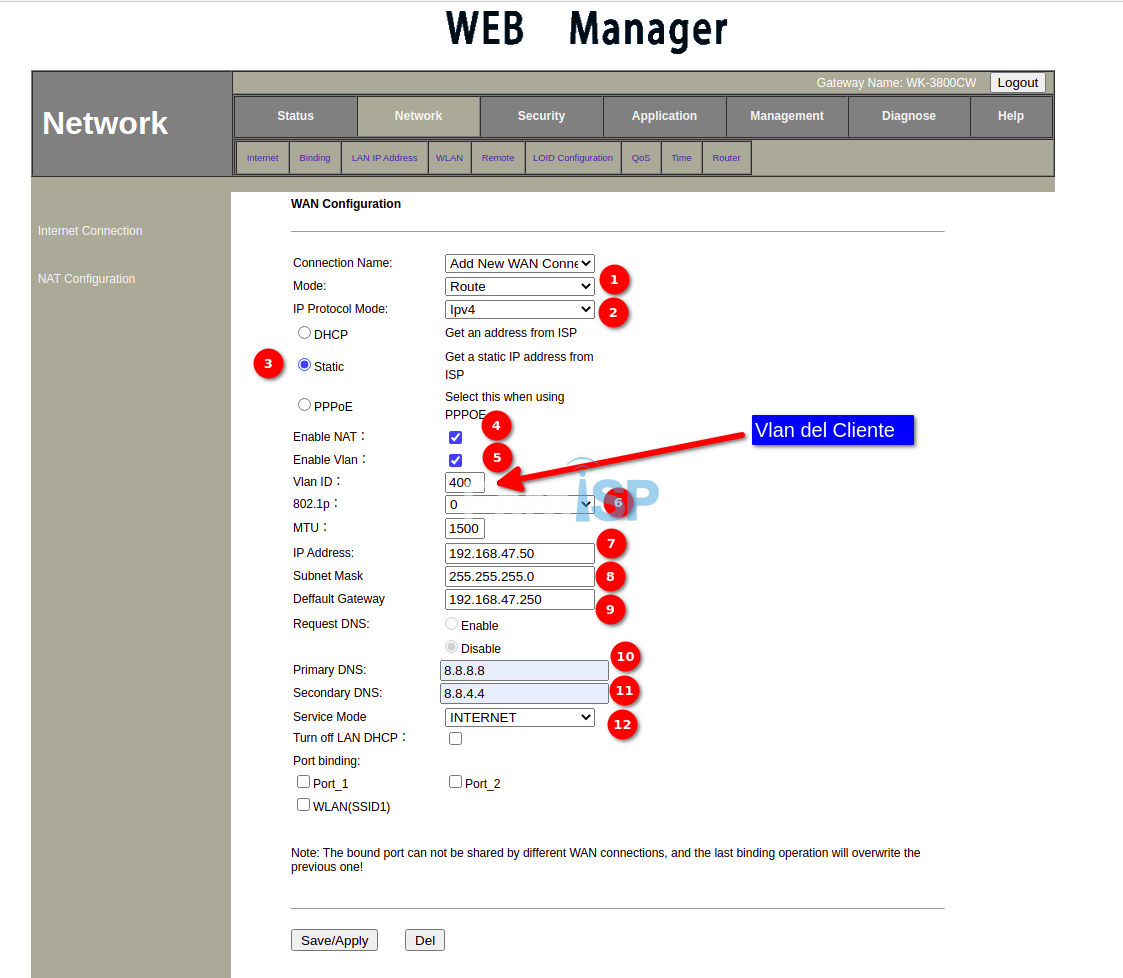Select the Static radio button
Viewport: 1123px width, 978px height.
point(304,365)
